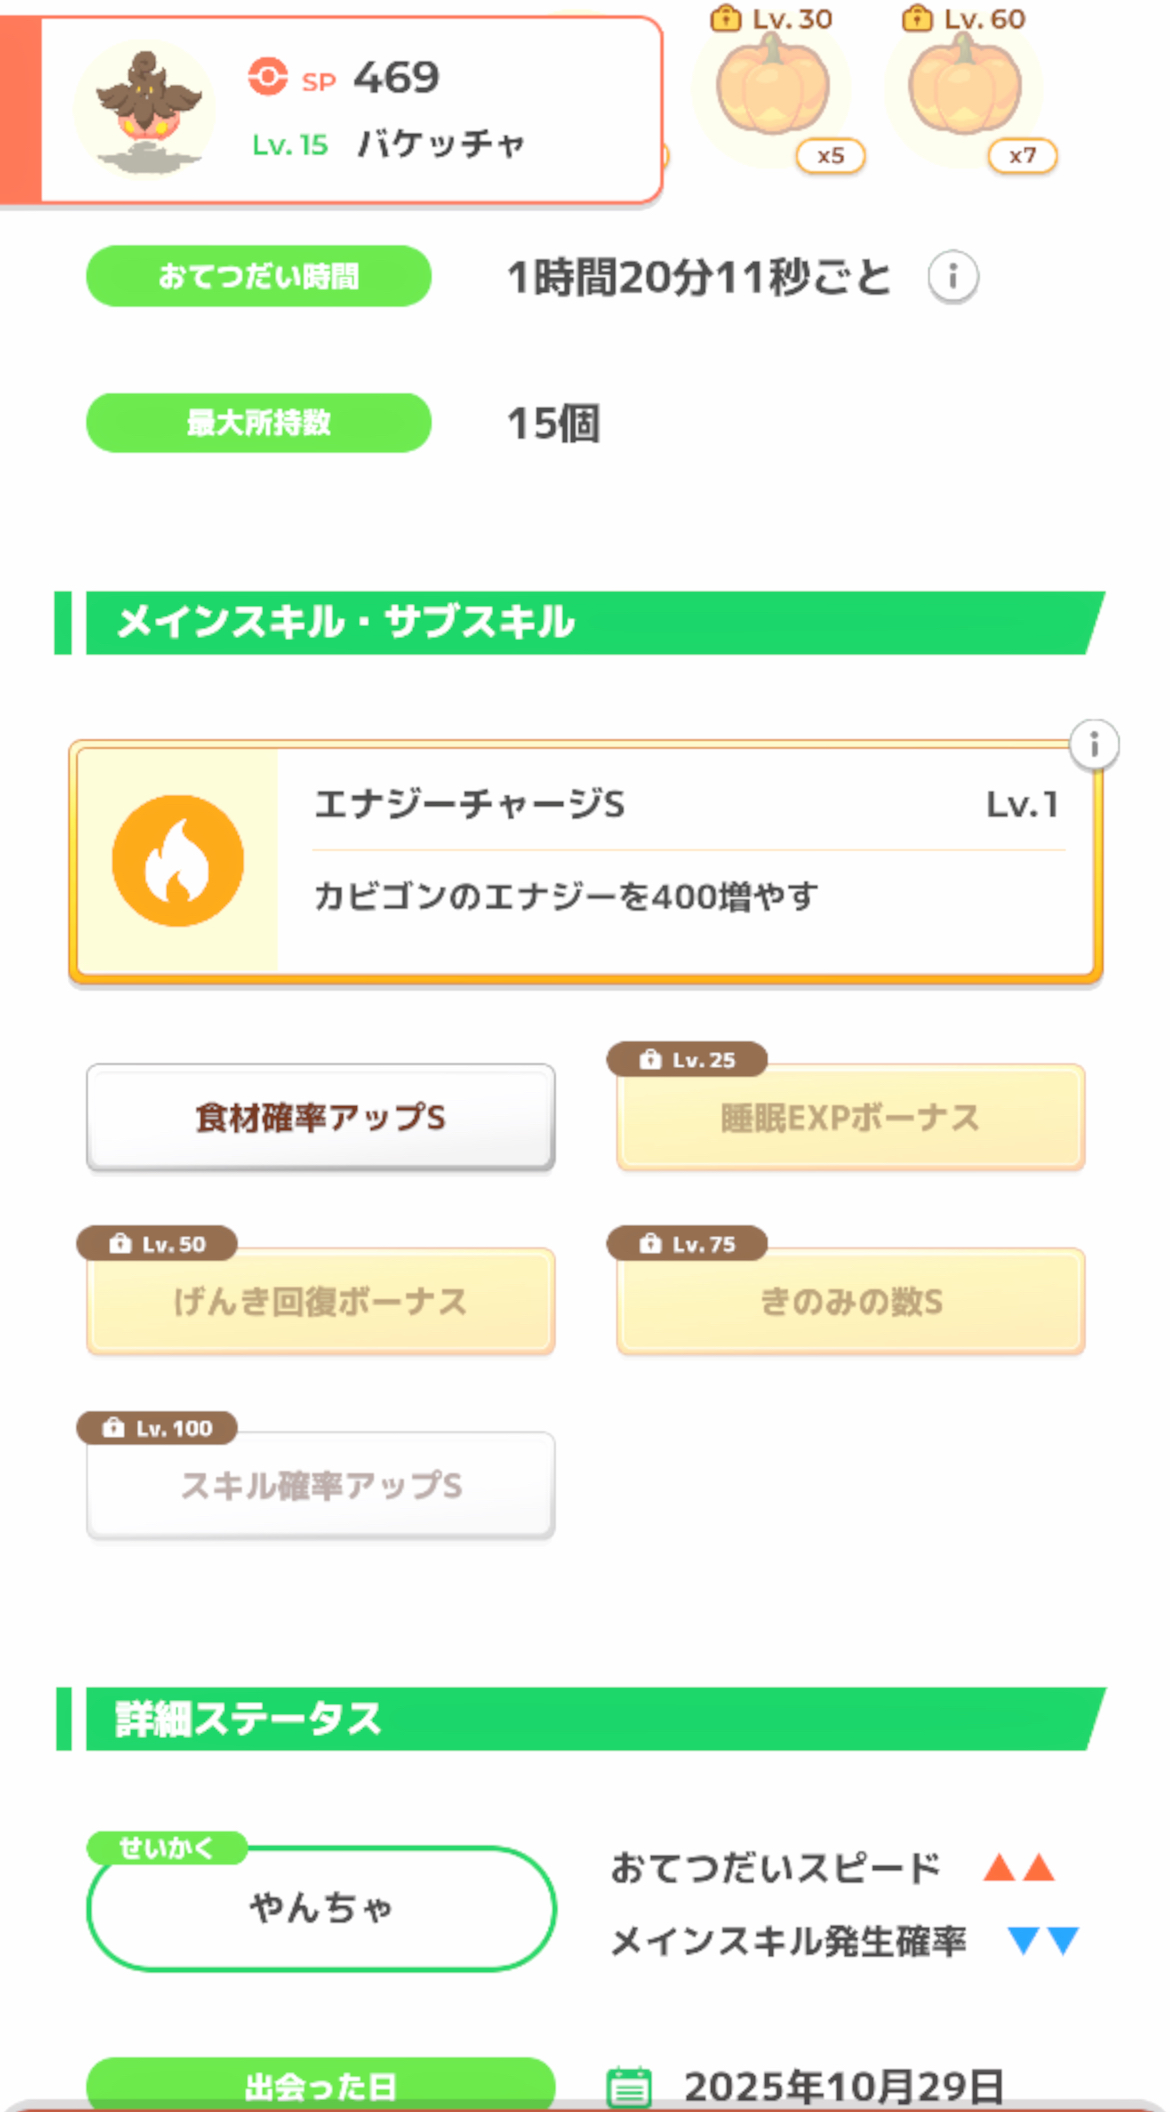Tap the 出会った日 green label

tap(320, 2086)
